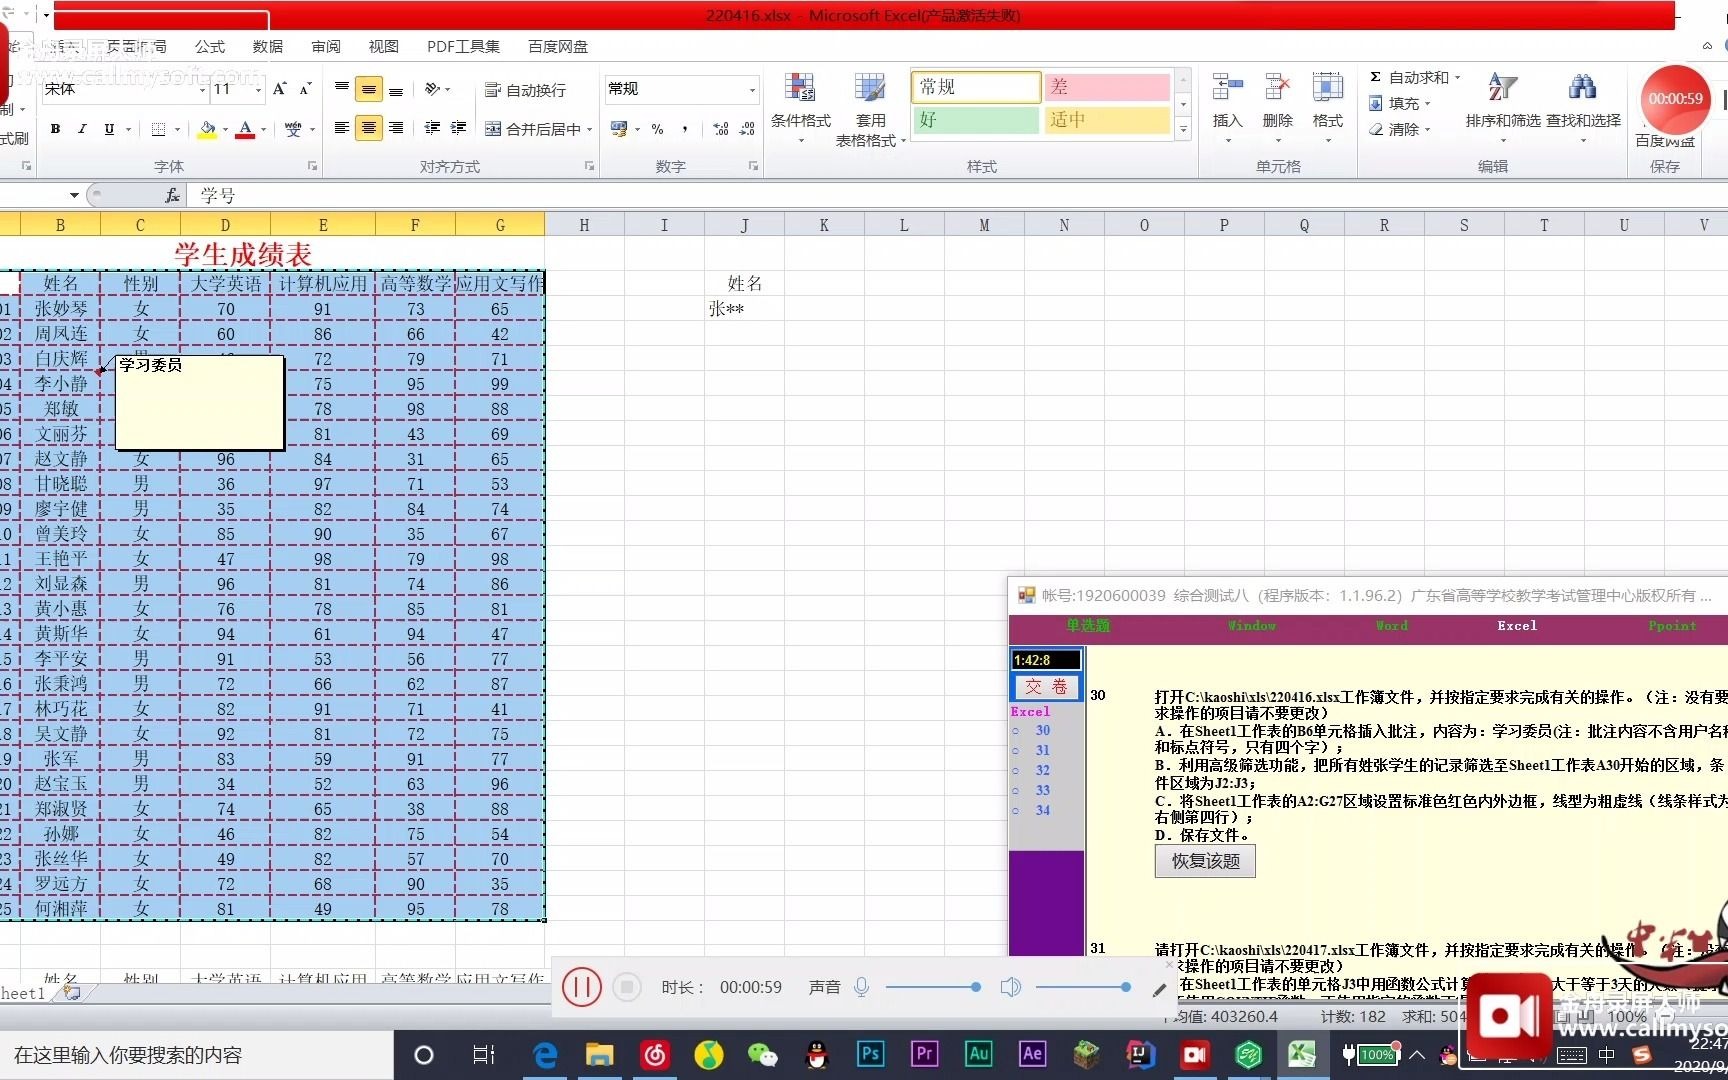Select question 30 radio in exam panel
The image size is (1728, 1080).
[1015, 730]
